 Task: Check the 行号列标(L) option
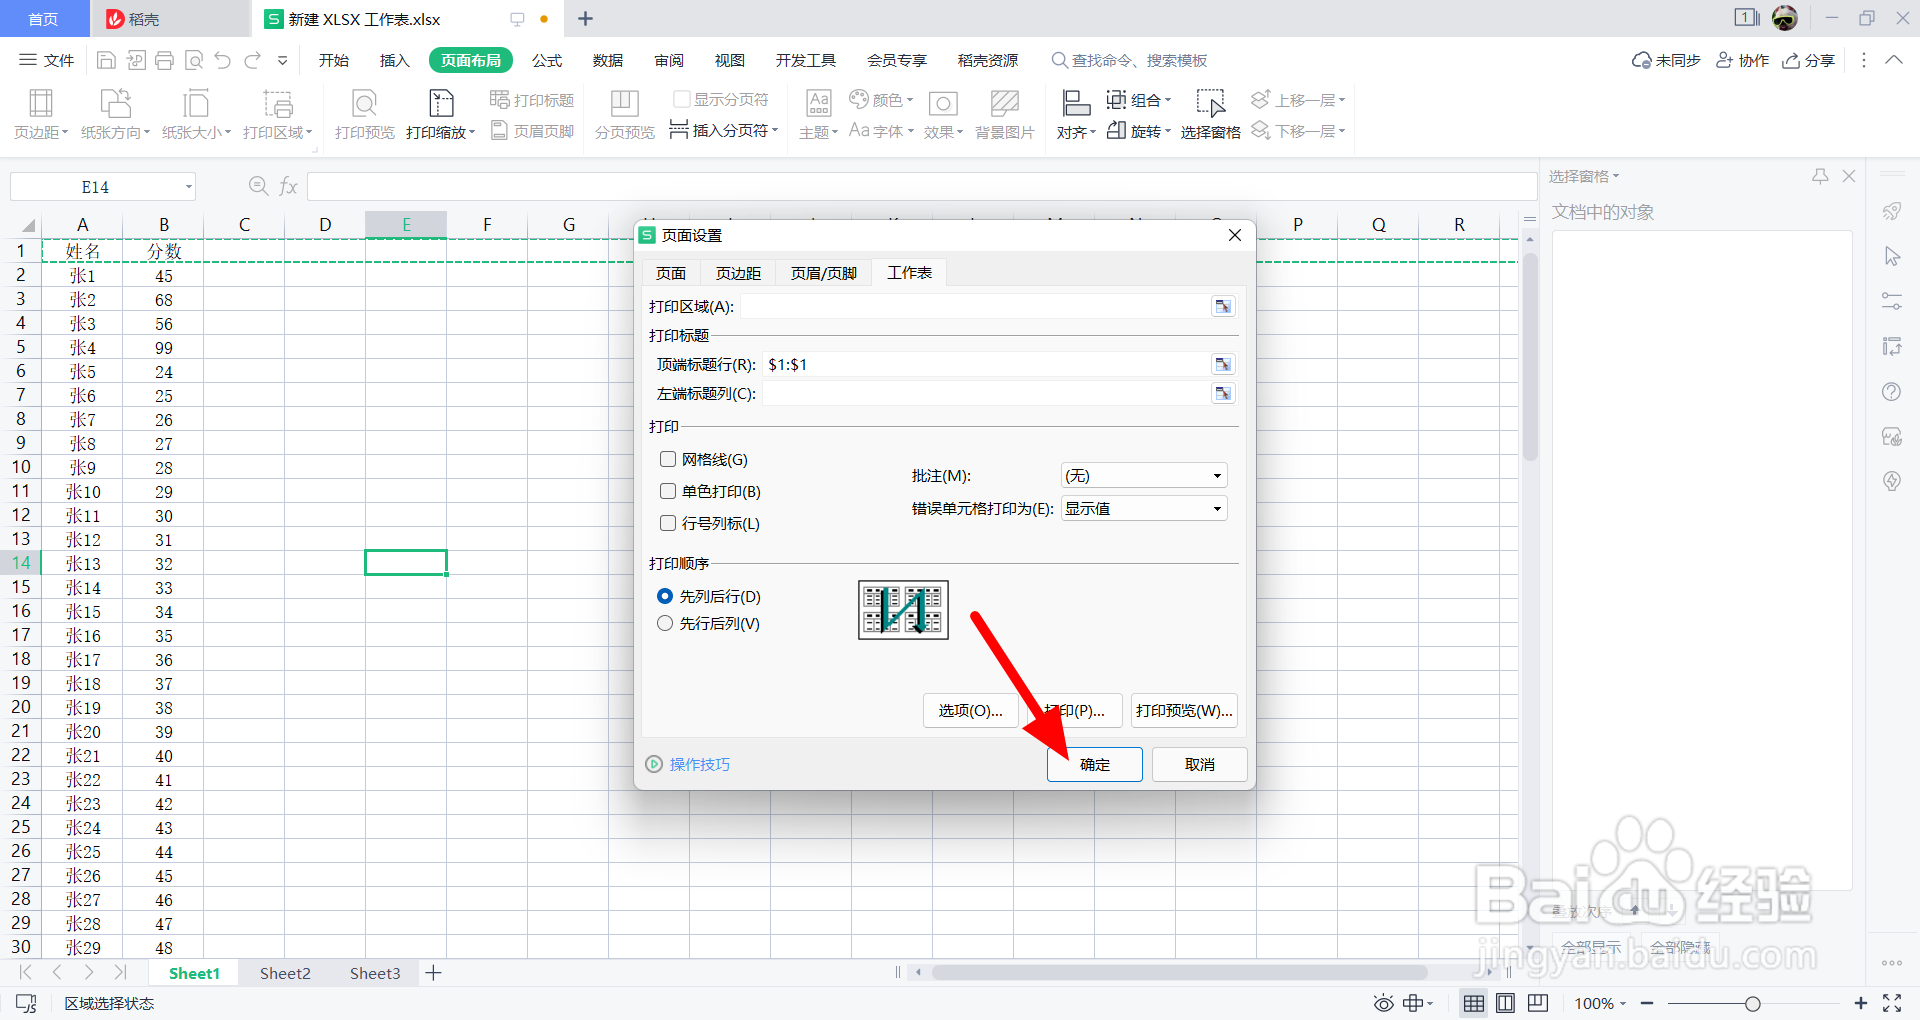click(668, 523)
